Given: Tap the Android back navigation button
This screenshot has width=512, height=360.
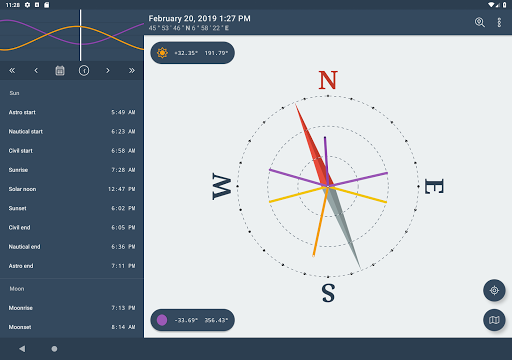Looking at the screenshot, I should pos(22,349).
